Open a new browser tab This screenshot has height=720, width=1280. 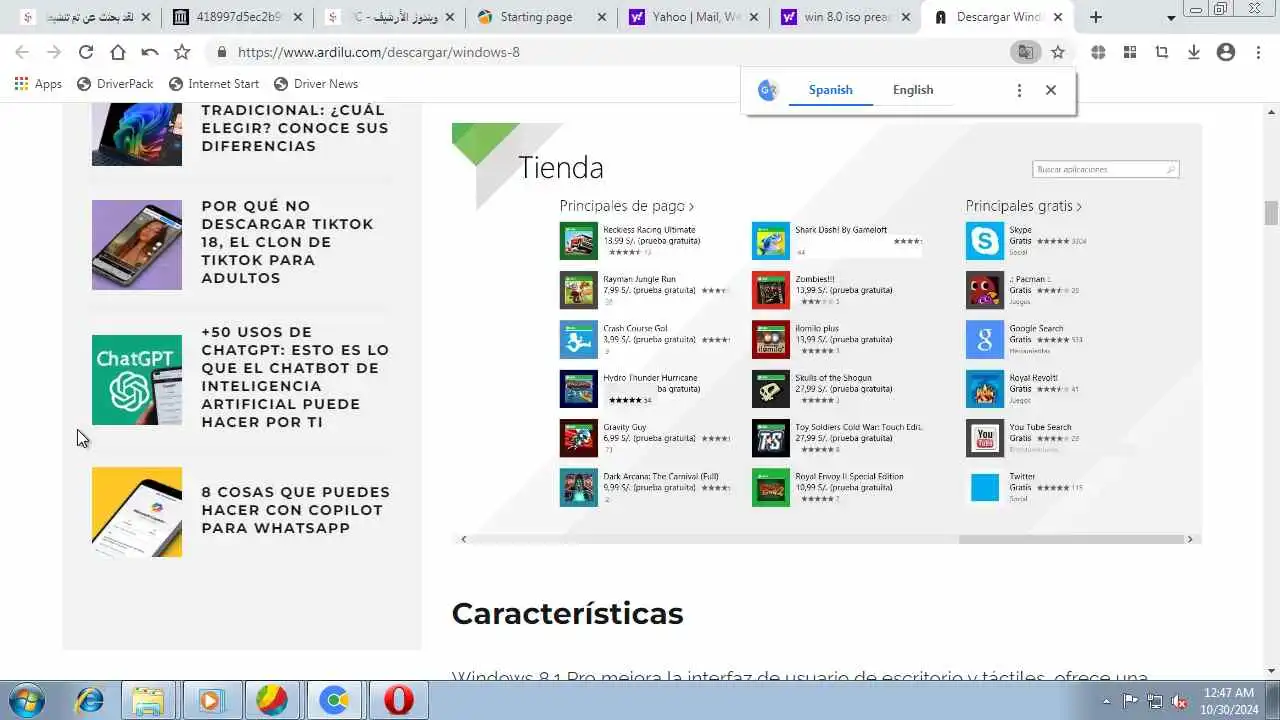(x=1096, y=17)
